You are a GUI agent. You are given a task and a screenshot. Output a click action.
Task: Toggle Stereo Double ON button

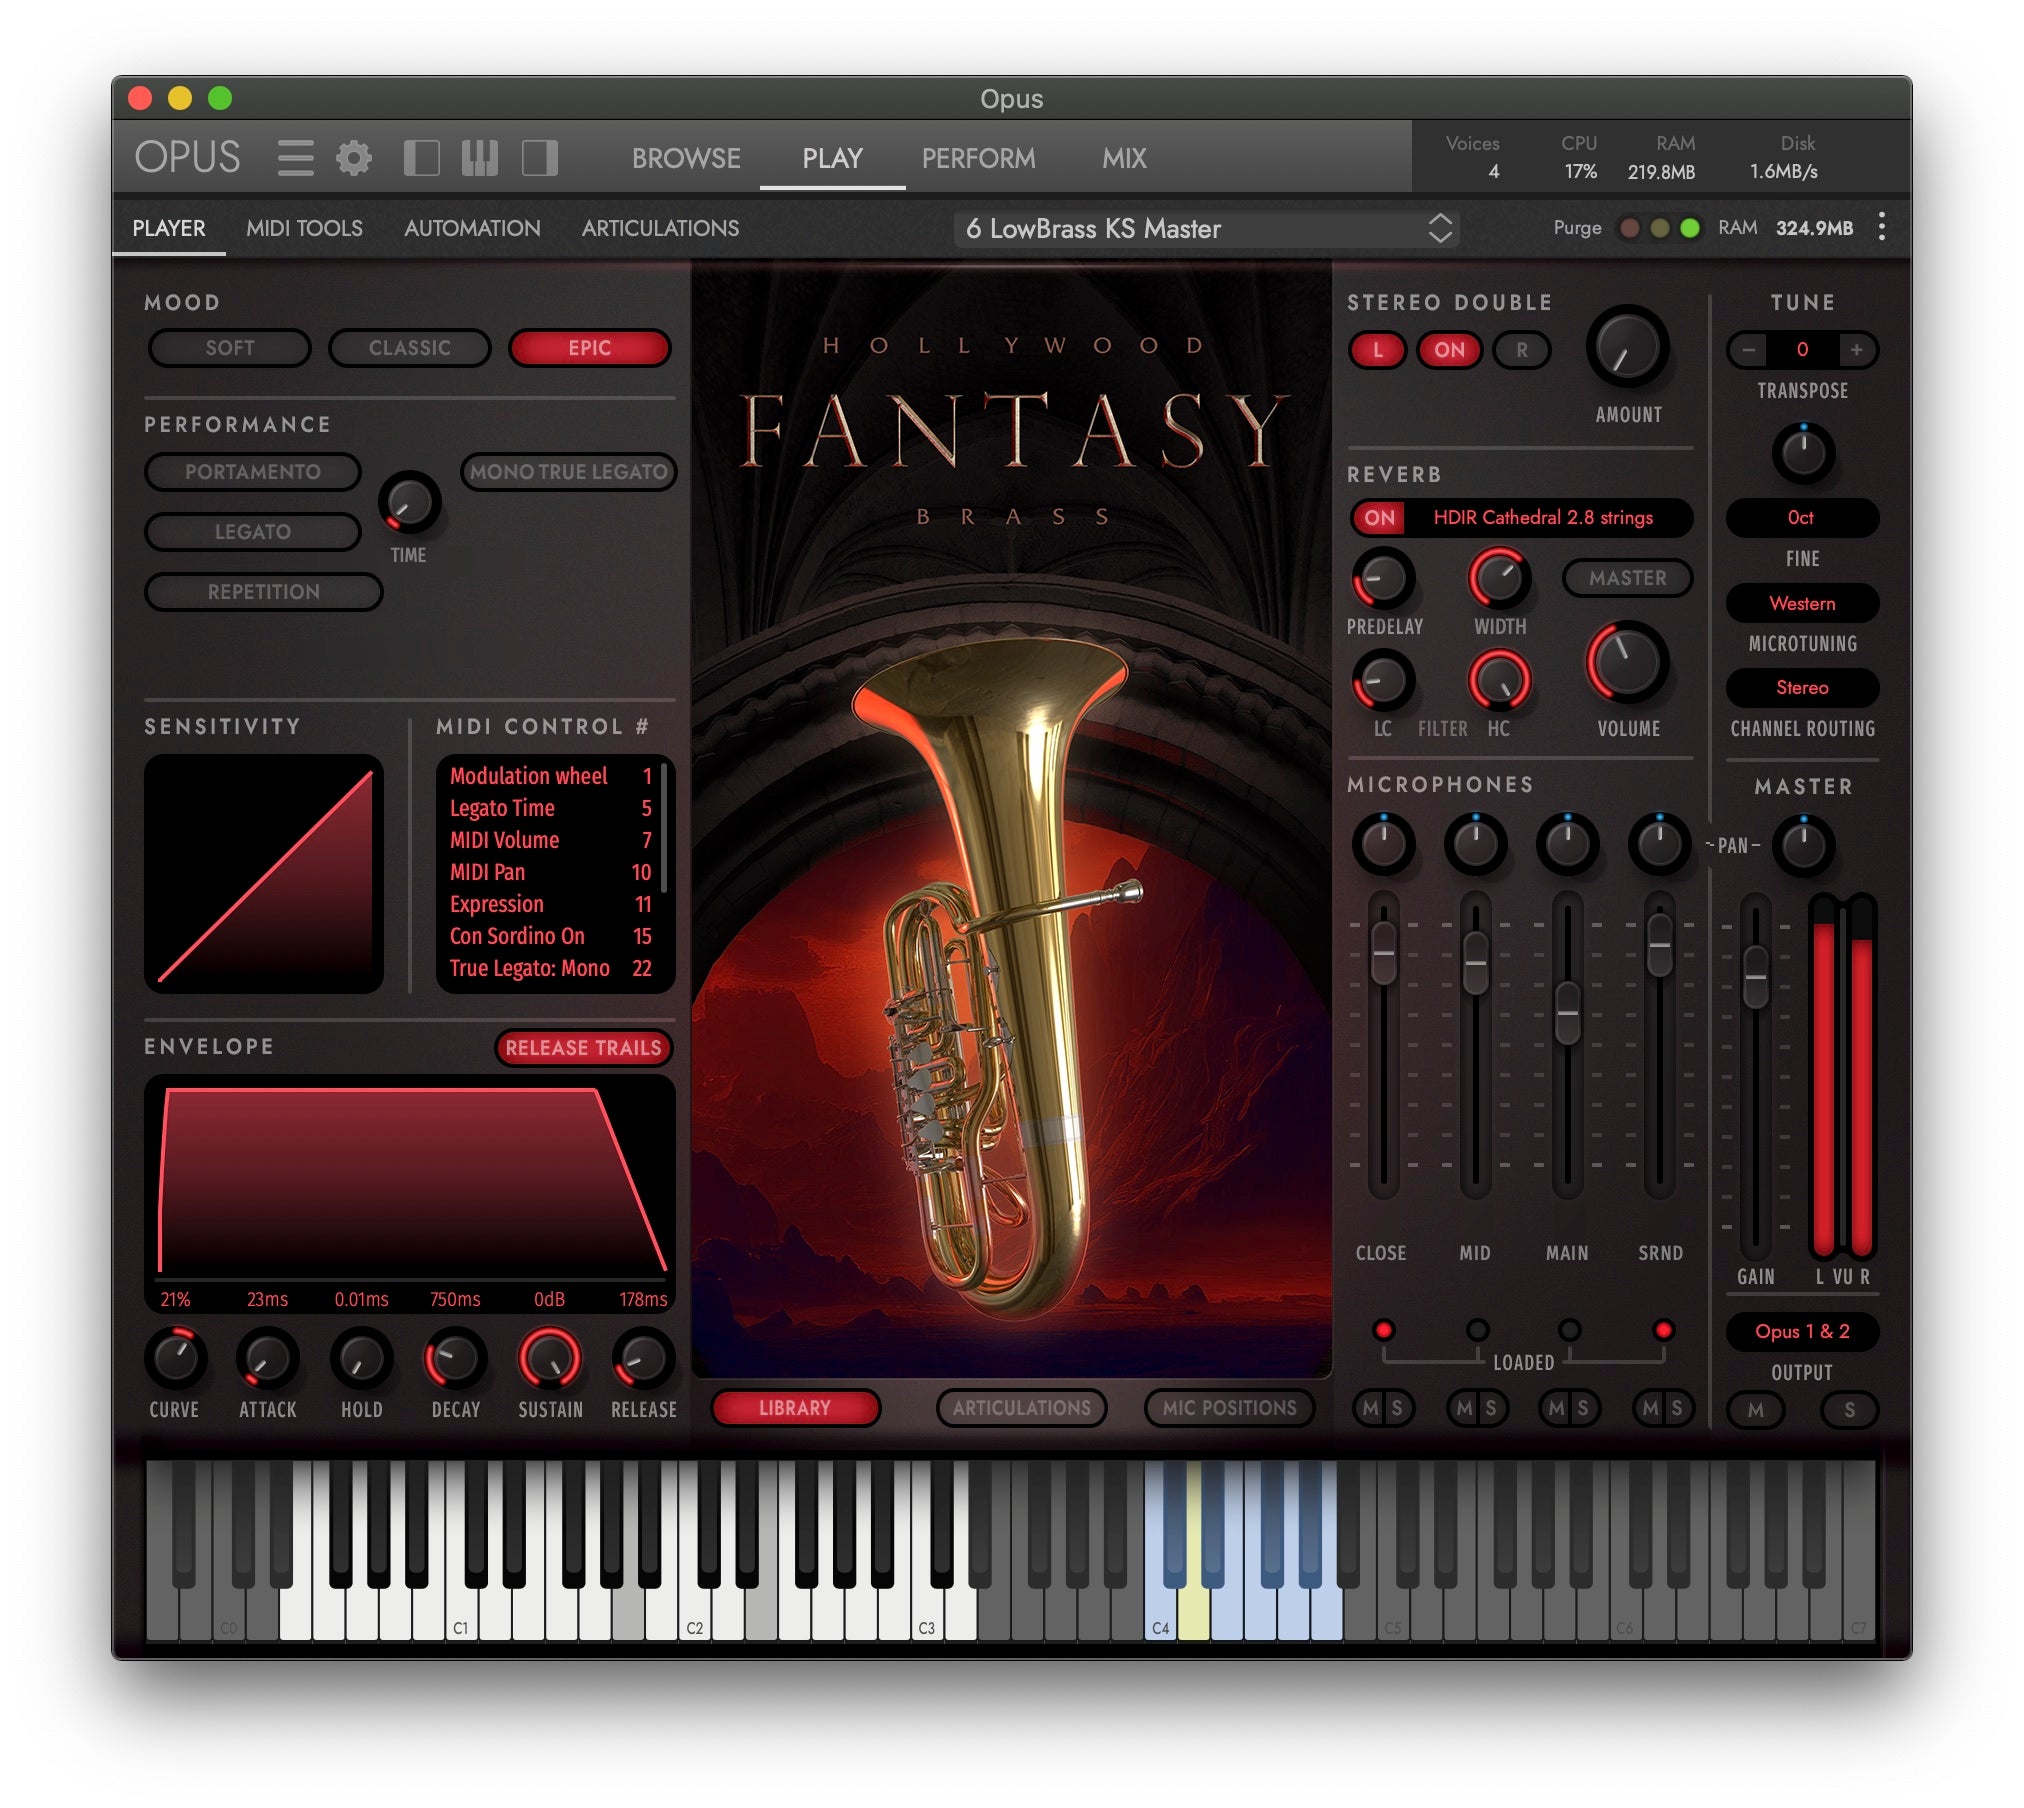point(1448,350)
